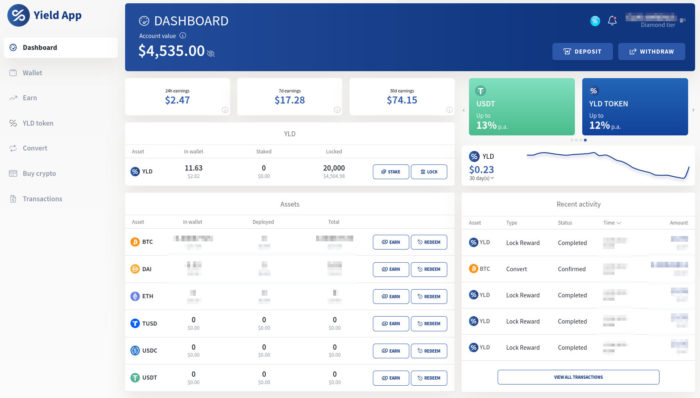The width and height of the screenshot is (700, 398).
Task: Click the YLD price line chart
Action: click(608, 166)
